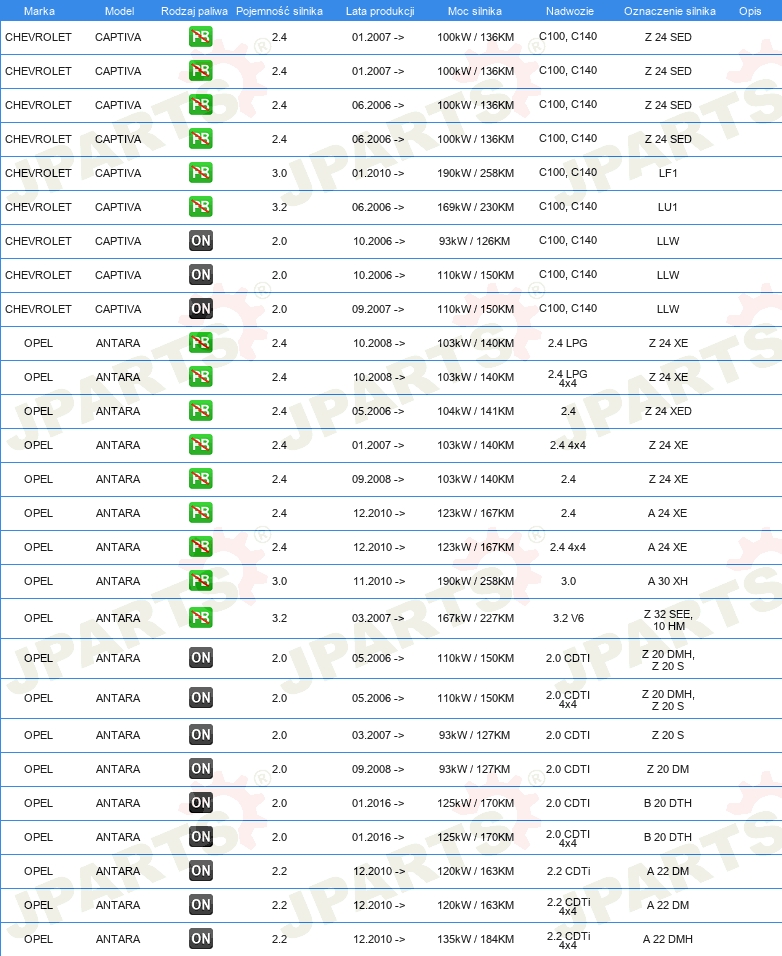Screen dimensions: 782x956
Task: Click the Rodzaj paliwa column header
Action: pyautogui.click(x=194, y=11)
